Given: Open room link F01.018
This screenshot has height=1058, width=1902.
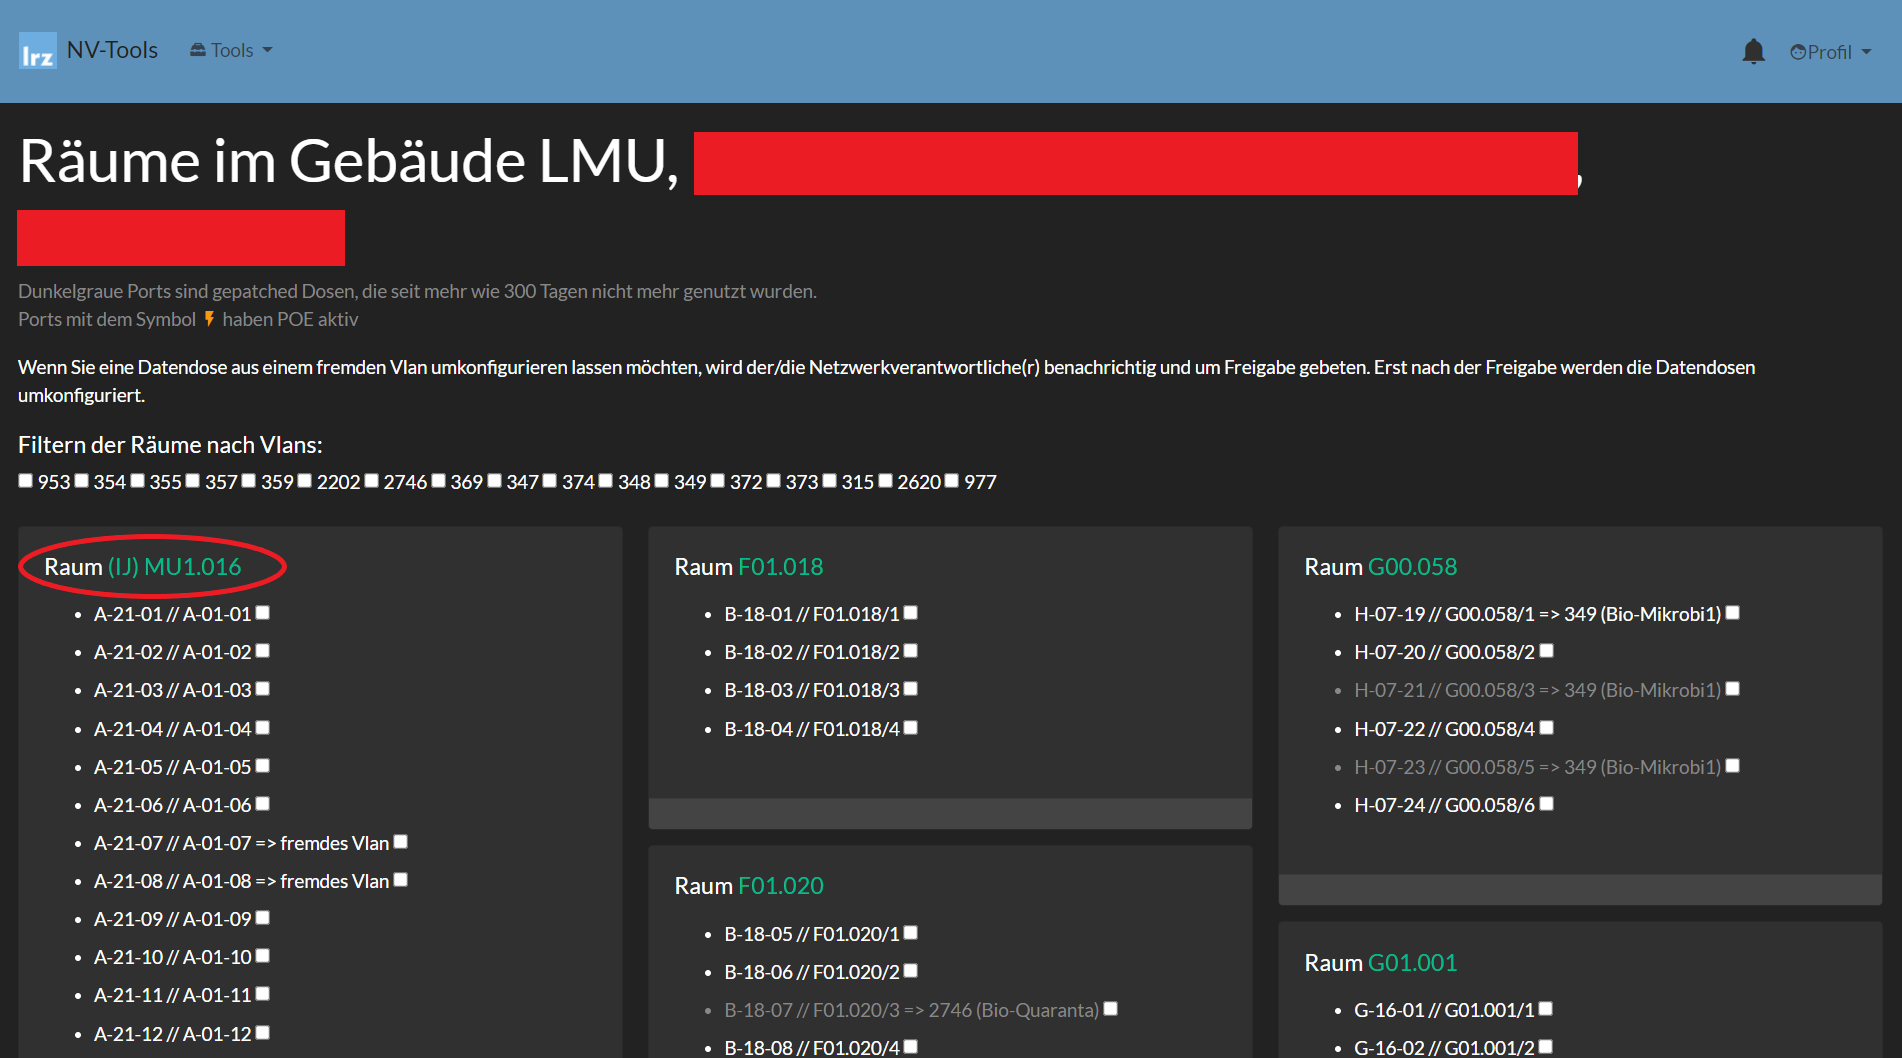Looking at the screenshot, I should (780, 567).
